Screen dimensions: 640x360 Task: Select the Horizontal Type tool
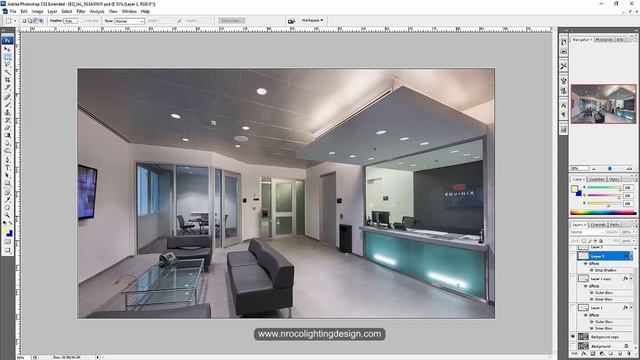[x=7, y=167]
